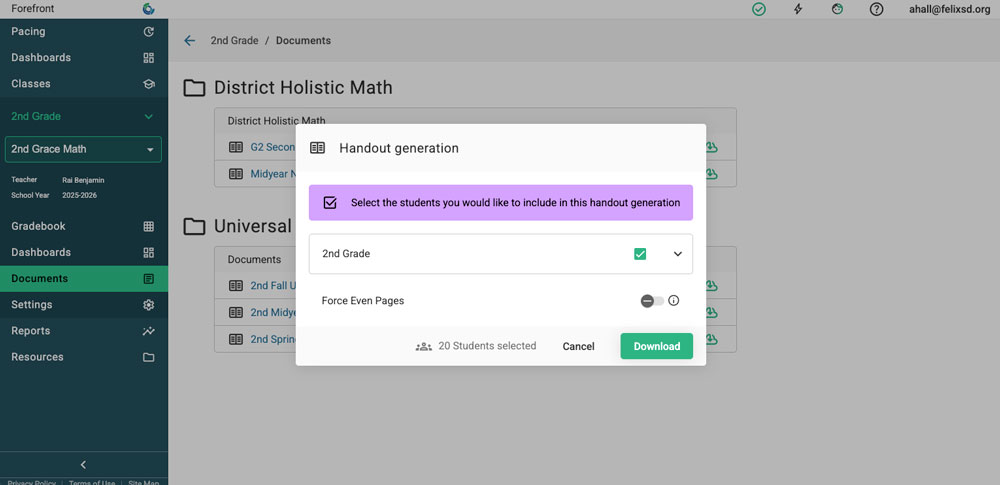Click the face icon in top bar
The image size is (1000, 485).
tap(838, 9)
